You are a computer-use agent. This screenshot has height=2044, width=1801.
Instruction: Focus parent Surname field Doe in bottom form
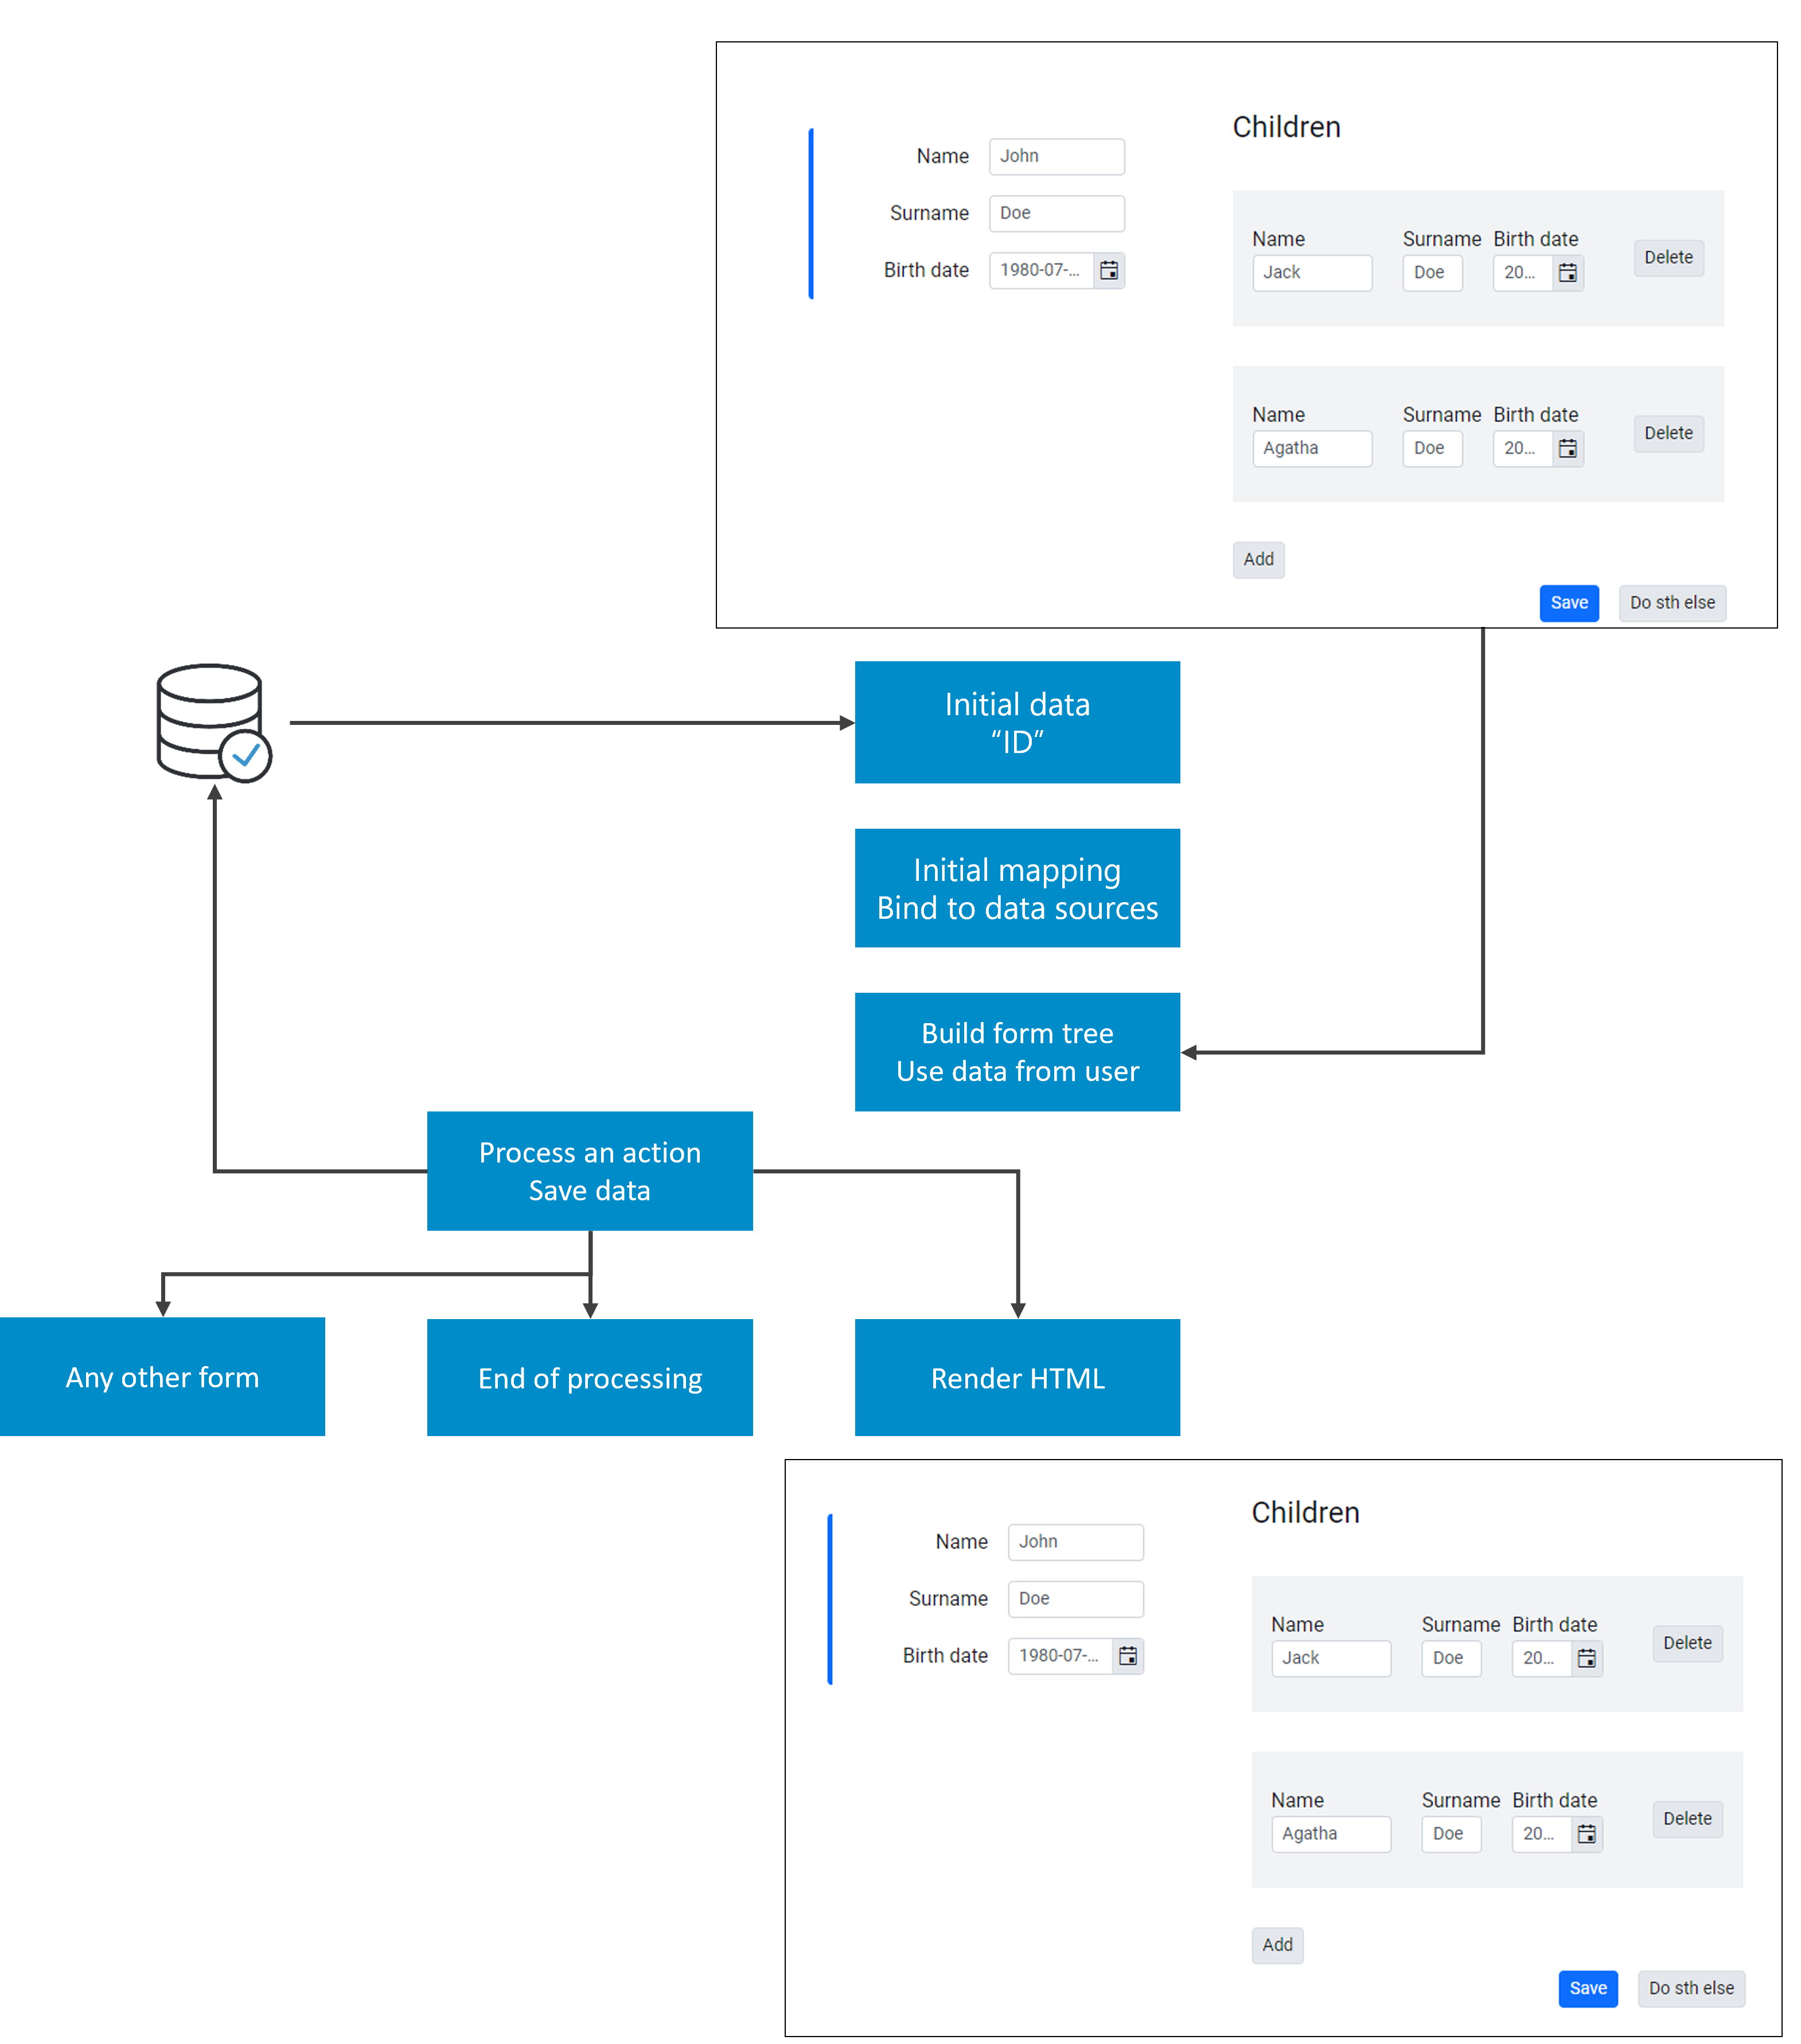tap(1076, 1599)
